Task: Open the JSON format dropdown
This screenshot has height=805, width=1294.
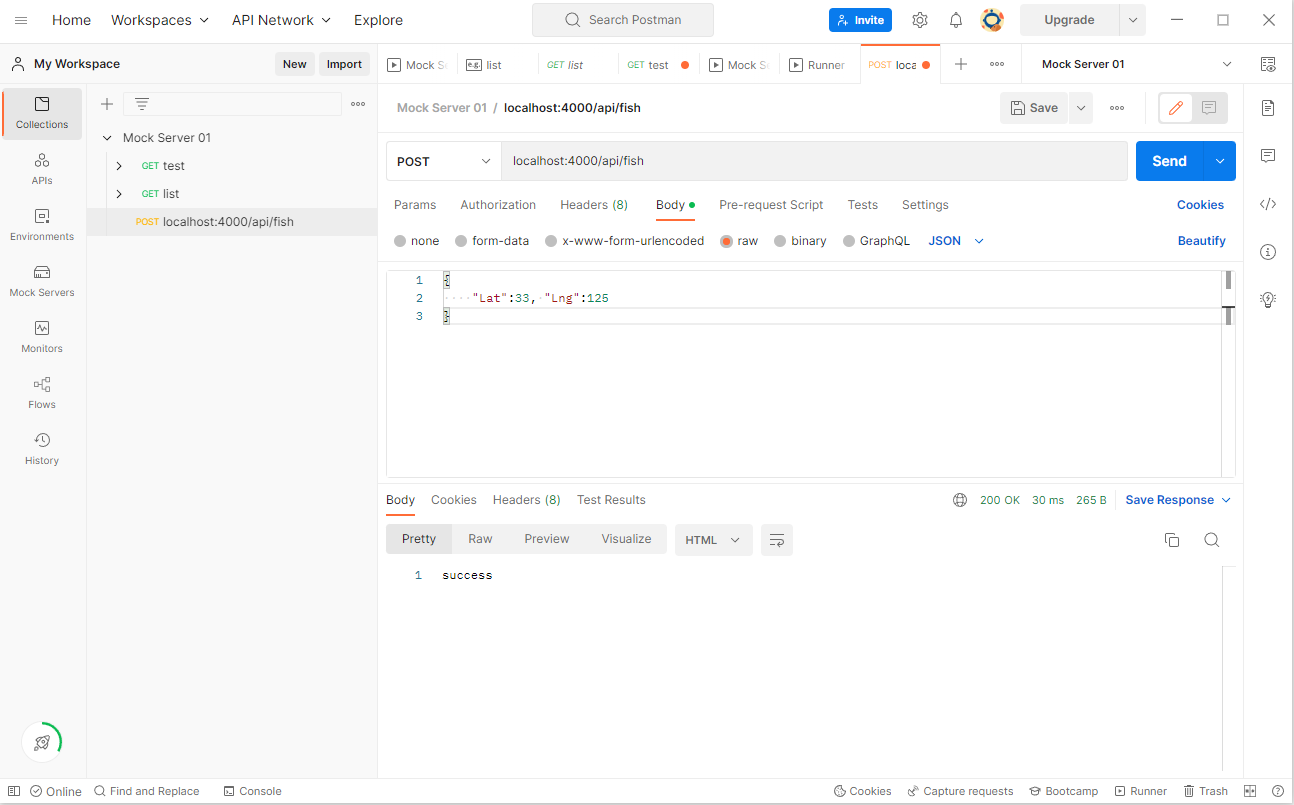Action: 957,241
